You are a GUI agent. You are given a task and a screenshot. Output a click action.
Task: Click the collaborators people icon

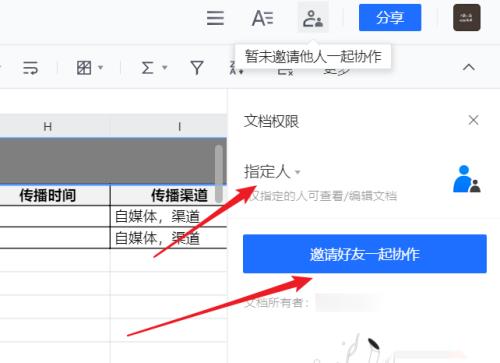click(x=313, y=18)
